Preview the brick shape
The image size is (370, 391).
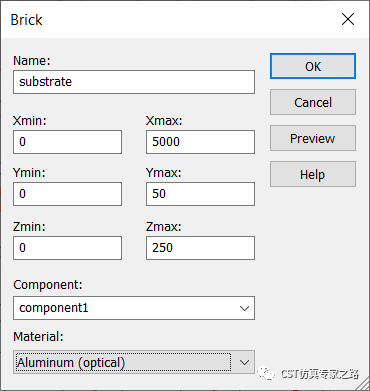coord(313,138)
